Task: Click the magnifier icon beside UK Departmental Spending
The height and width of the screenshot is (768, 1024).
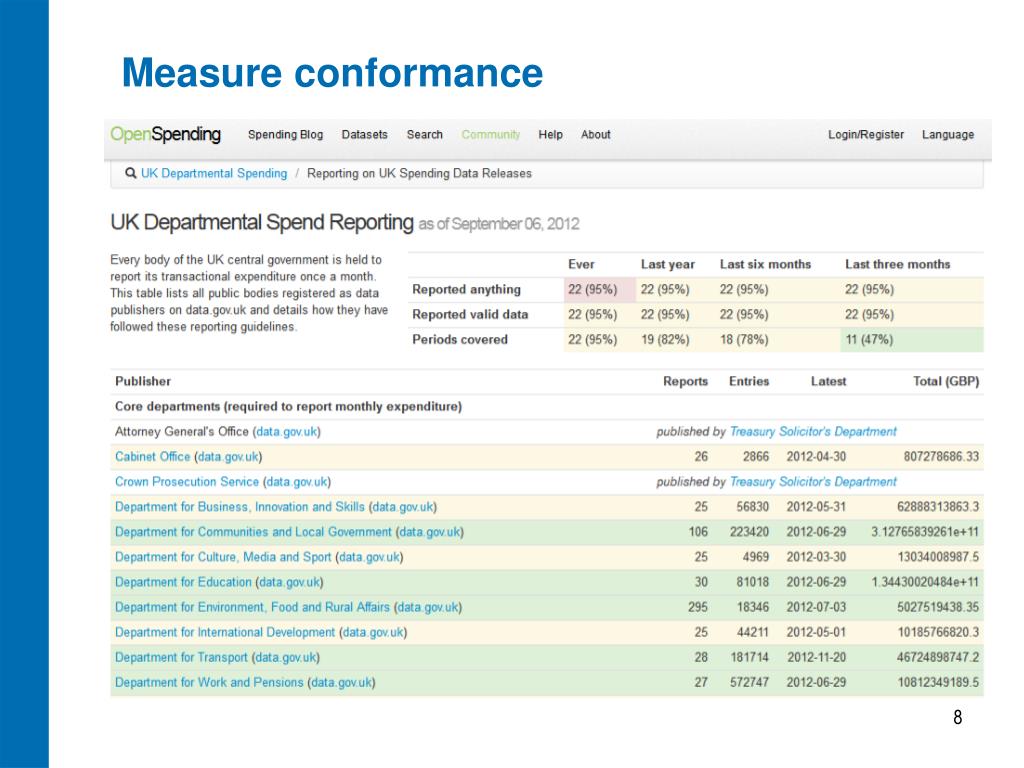Action: [131, 173]
